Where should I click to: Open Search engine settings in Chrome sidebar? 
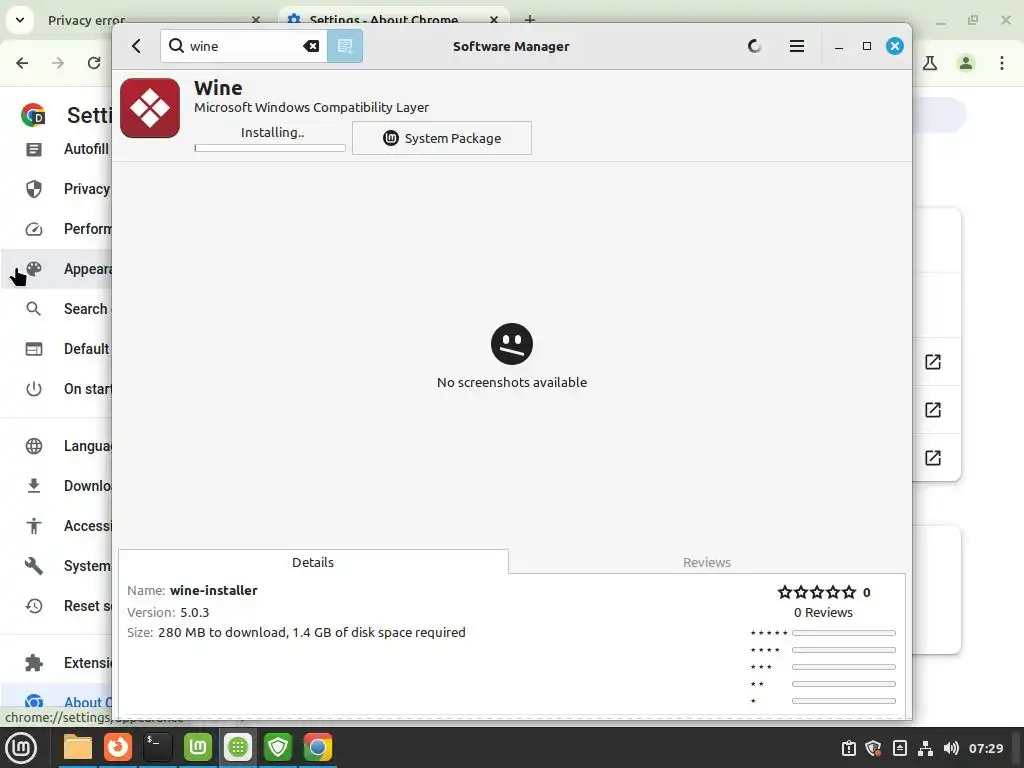[x=57, y=309]
